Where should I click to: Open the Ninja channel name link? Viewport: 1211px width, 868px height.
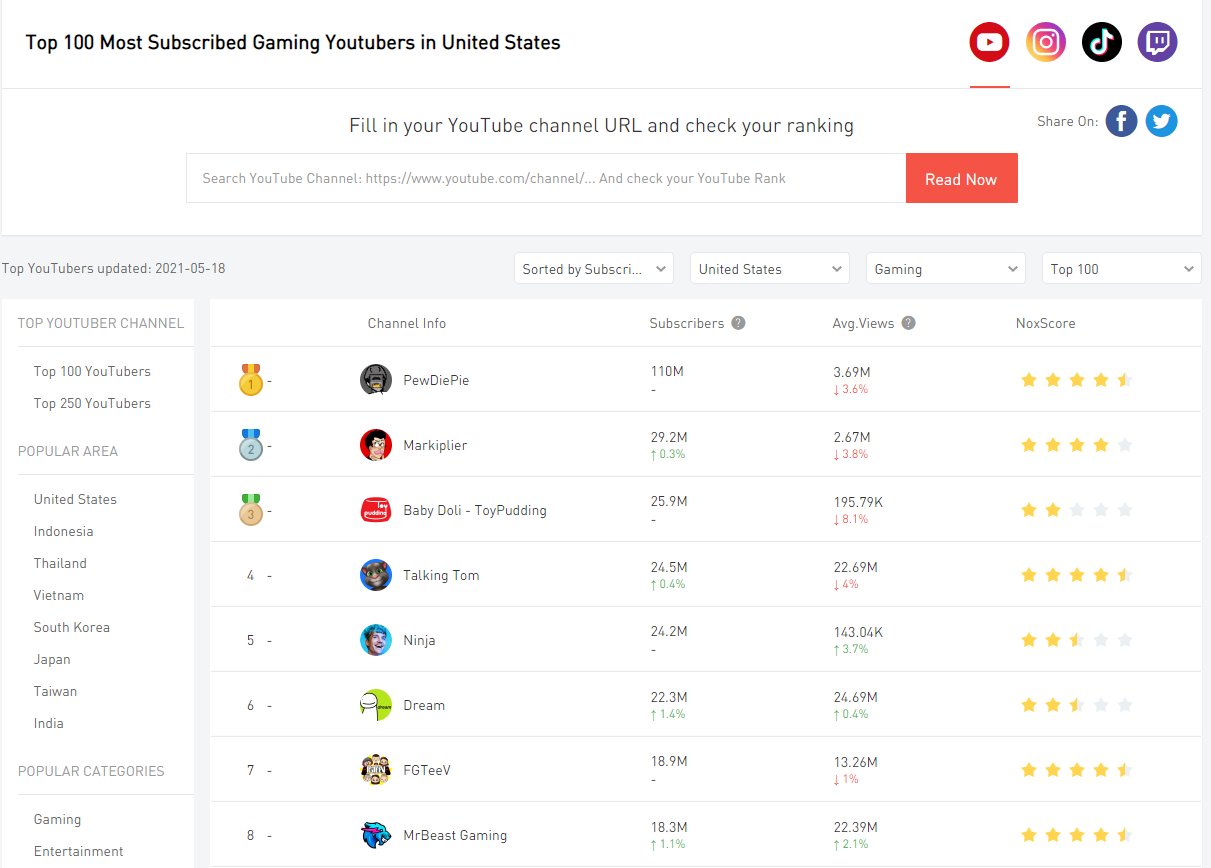[419, 640]
